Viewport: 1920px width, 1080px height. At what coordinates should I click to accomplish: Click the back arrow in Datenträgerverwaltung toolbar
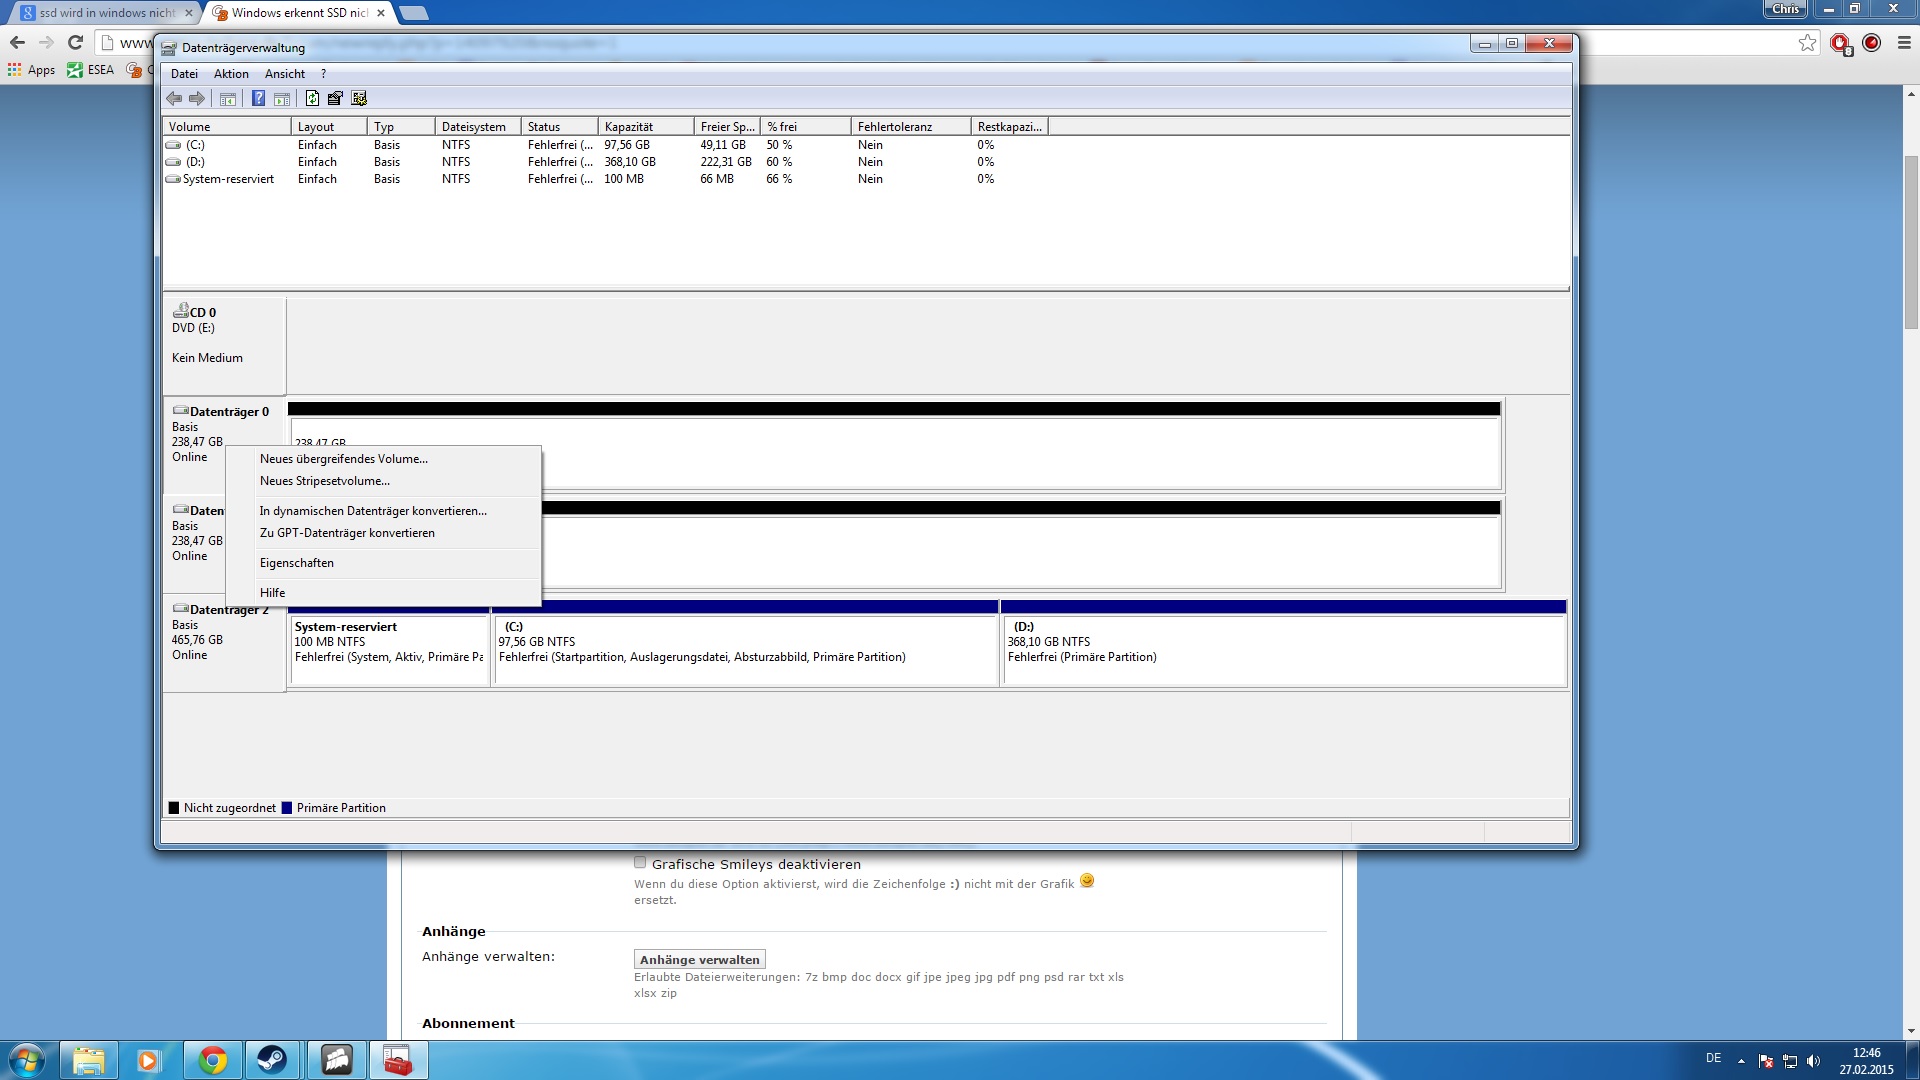point(174,98)
